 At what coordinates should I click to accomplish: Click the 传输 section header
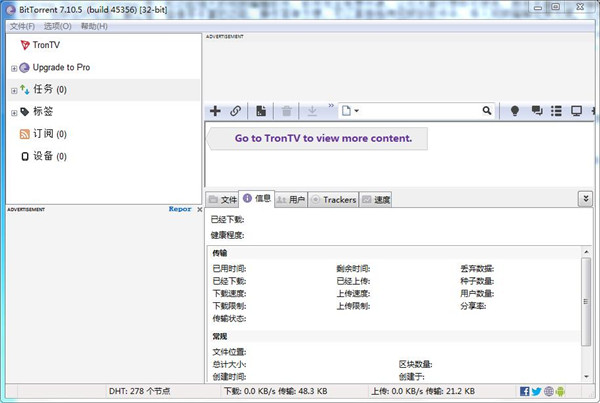tap(220, 253)
